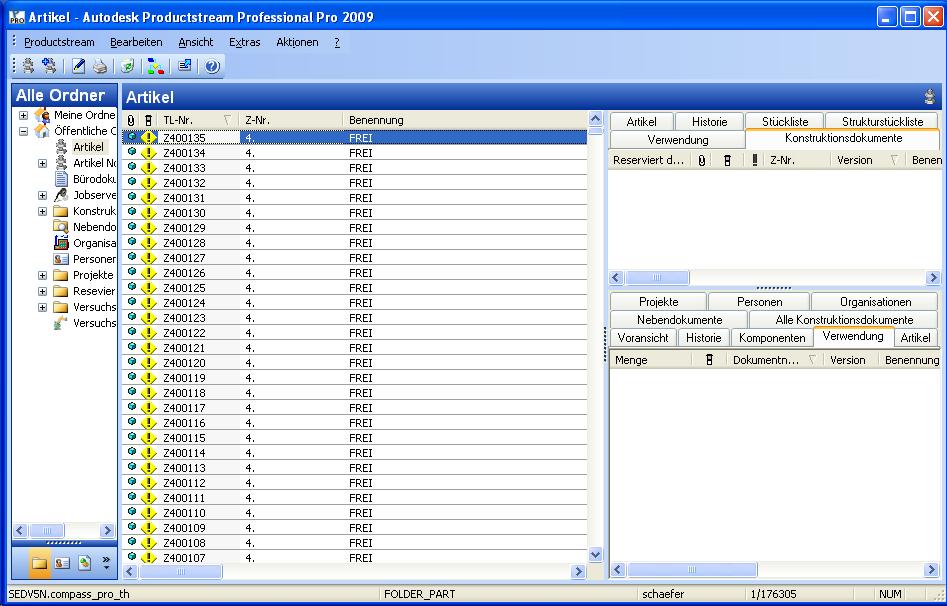Viewport: 947px width, 606px height.
Task: Open the Projekte tab in lower panel
Action: pyautogui.click(x=658, y=301)
